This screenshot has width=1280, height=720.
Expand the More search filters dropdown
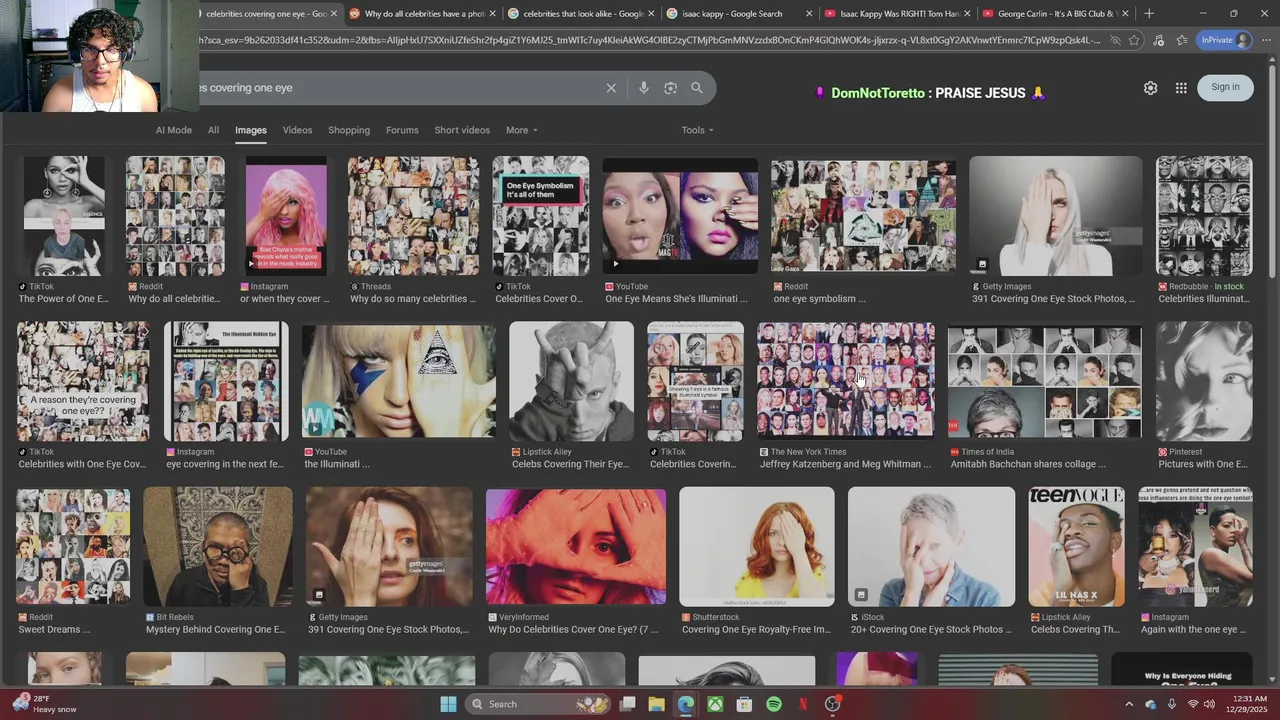521,130
